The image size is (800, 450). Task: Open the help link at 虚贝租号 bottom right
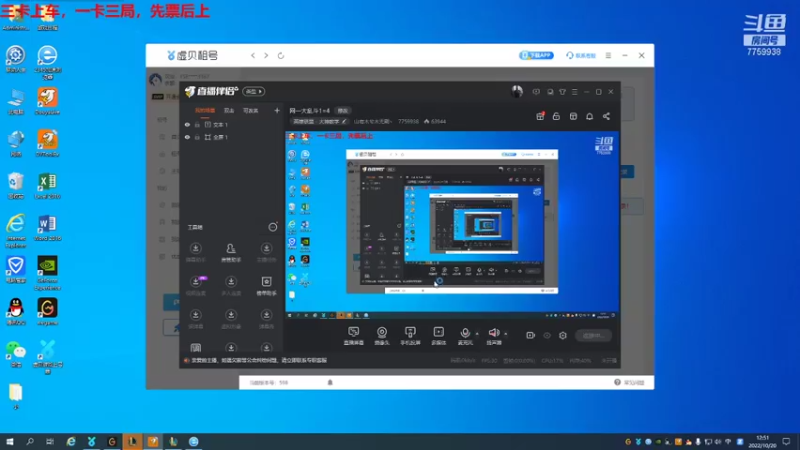coord(630,382)
